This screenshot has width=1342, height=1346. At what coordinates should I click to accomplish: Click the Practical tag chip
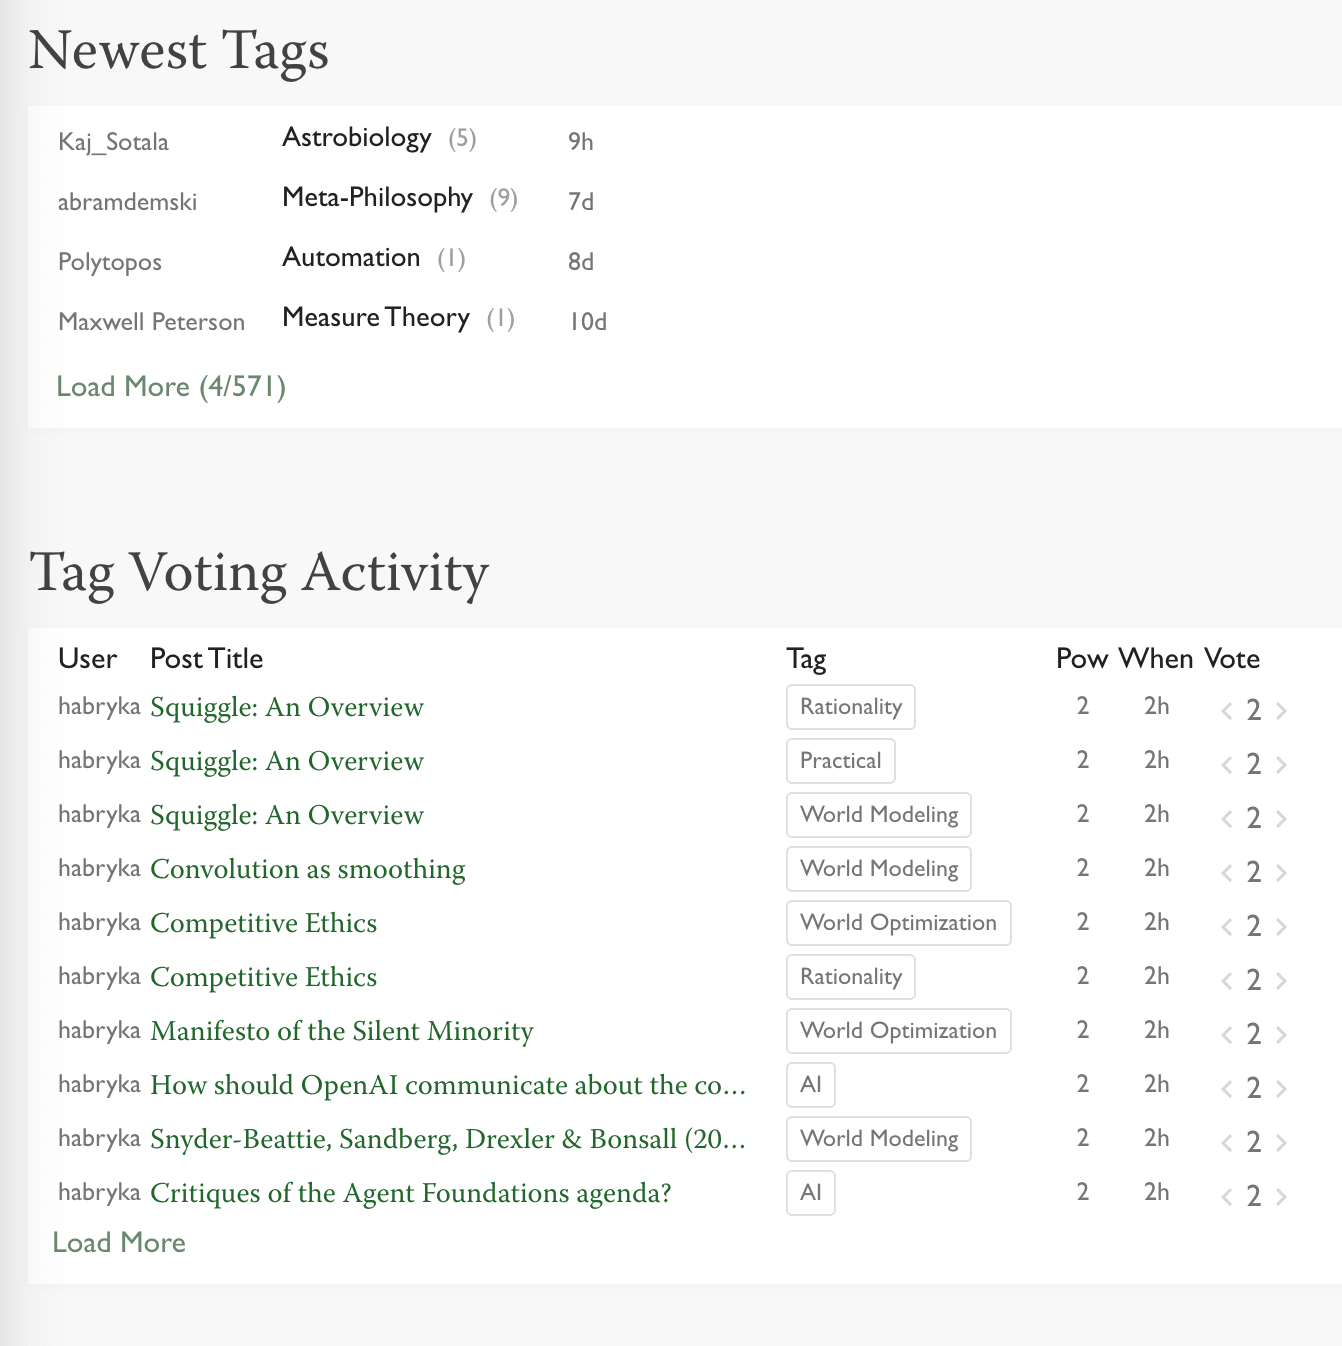(840, 761)
